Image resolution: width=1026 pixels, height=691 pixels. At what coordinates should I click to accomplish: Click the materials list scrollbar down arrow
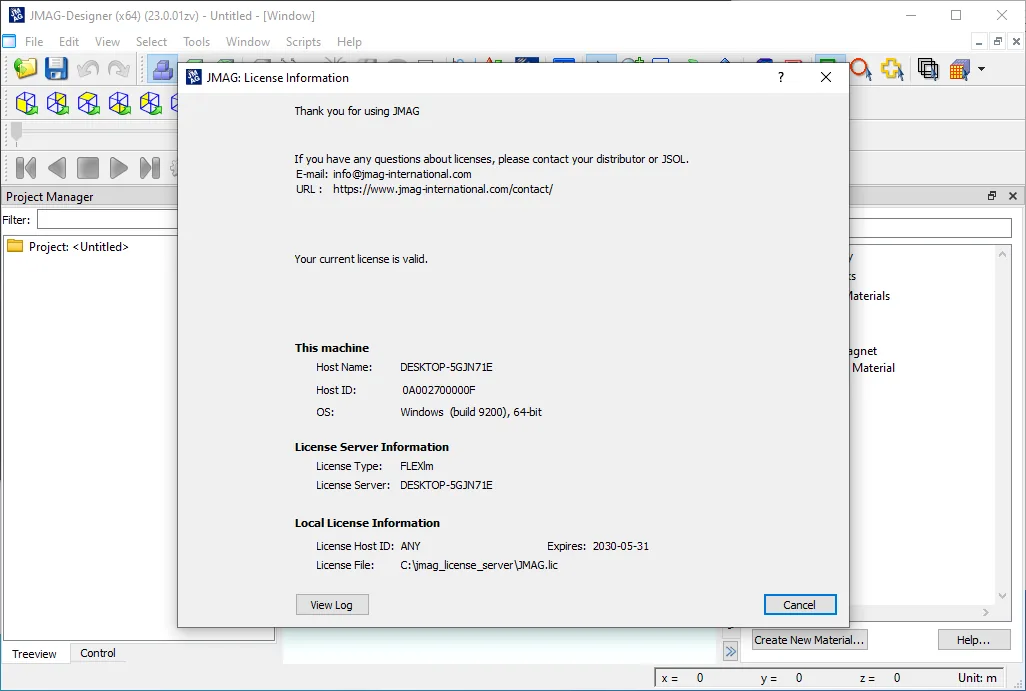tap(1002, 595)
